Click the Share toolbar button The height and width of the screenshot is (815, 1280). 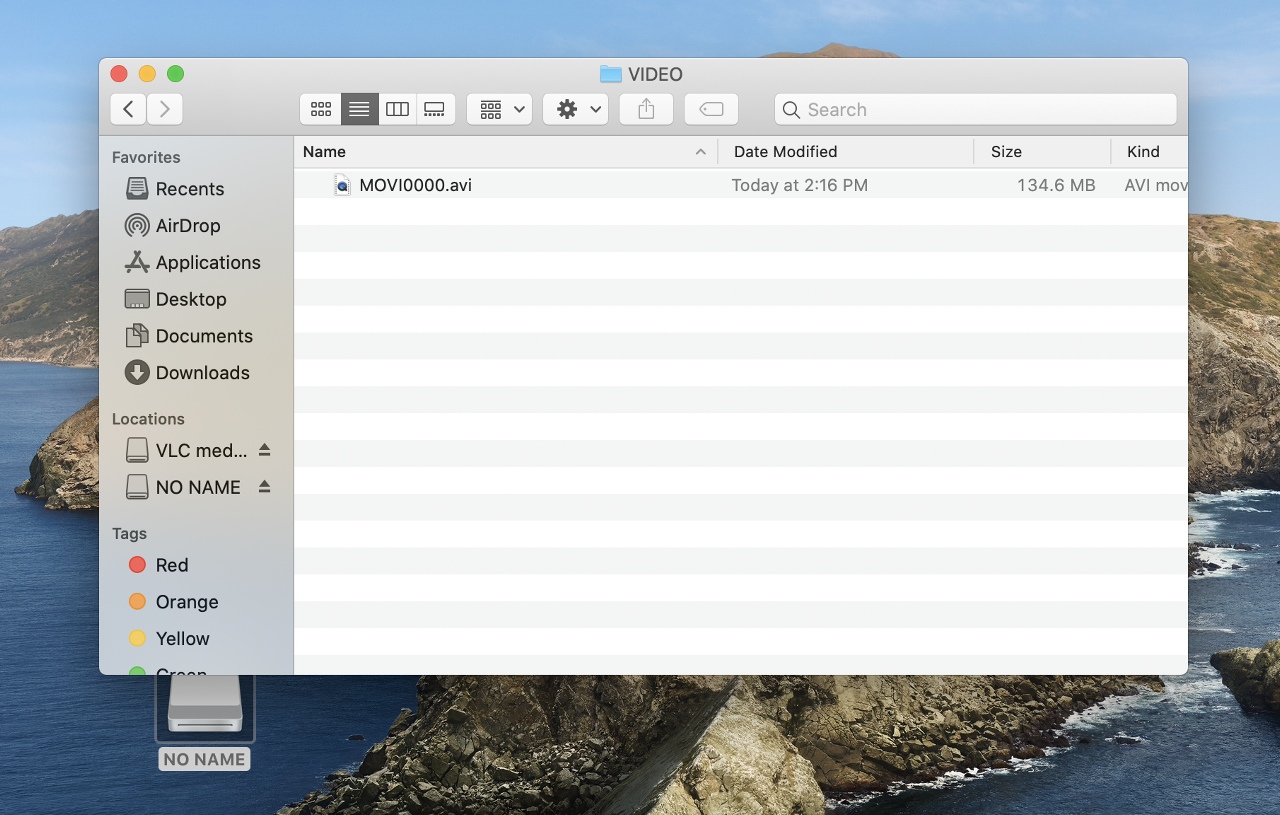pyautogui.click(x=646, y=110)
